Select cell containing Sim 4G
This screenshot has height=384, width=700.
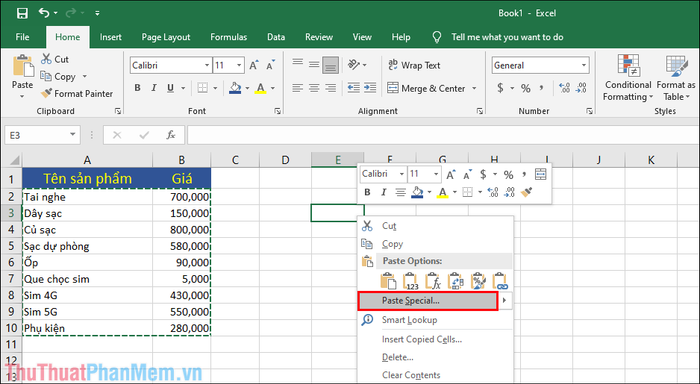pos(88,296)
